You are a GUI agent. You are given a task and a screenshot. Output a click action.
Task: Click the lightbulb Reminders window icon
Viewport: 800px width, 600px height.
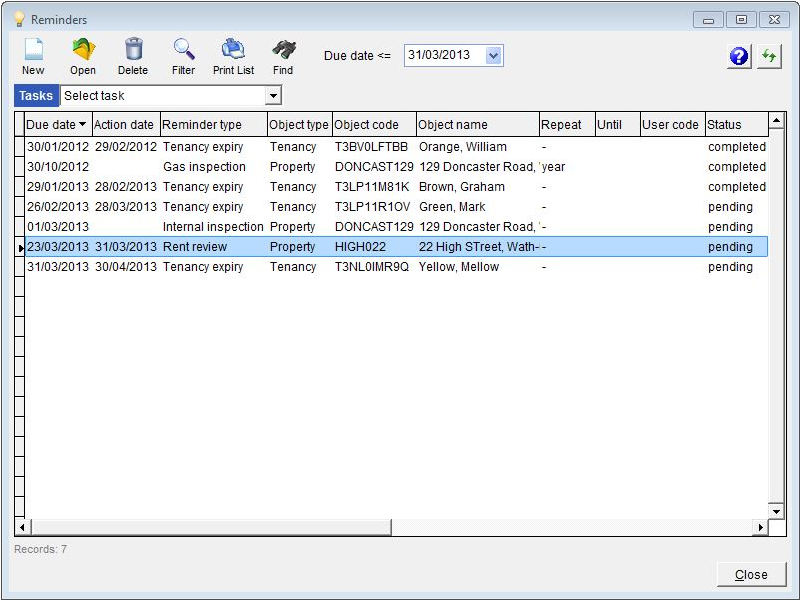click(19, 19)
